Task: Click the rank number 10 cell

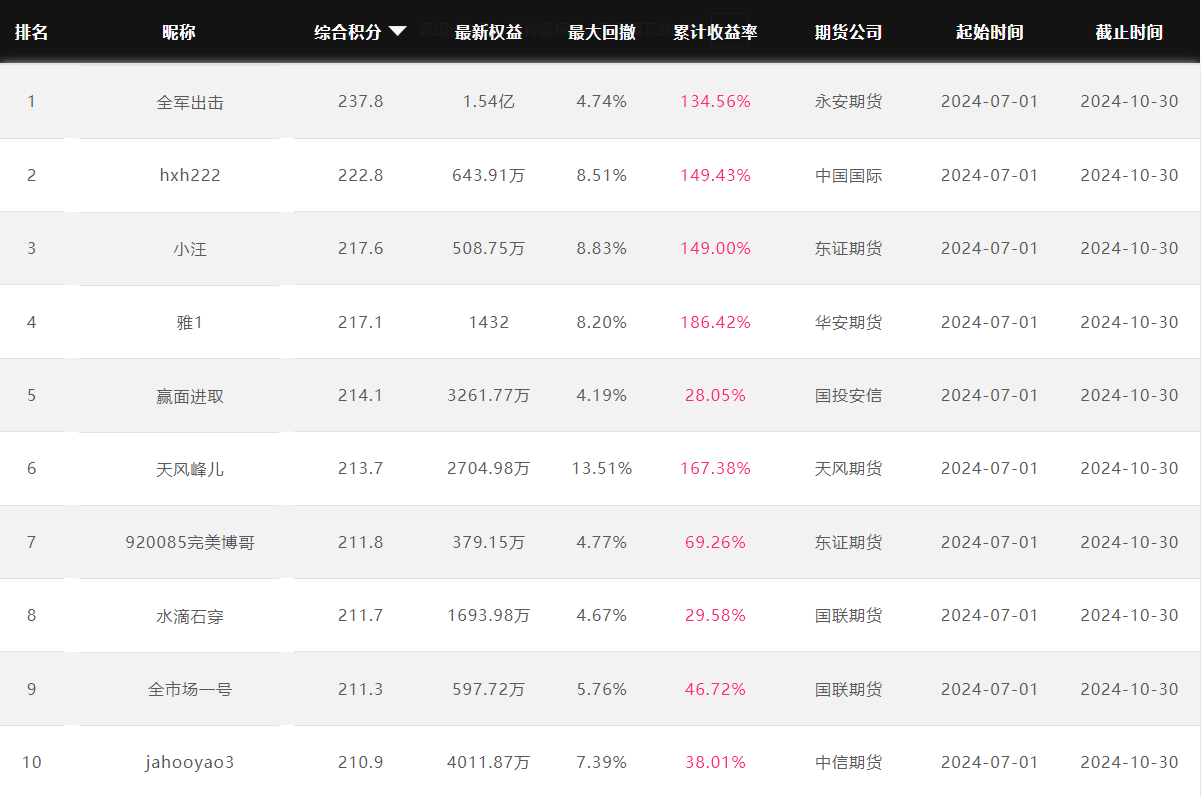Action: [x=31, y=762]
